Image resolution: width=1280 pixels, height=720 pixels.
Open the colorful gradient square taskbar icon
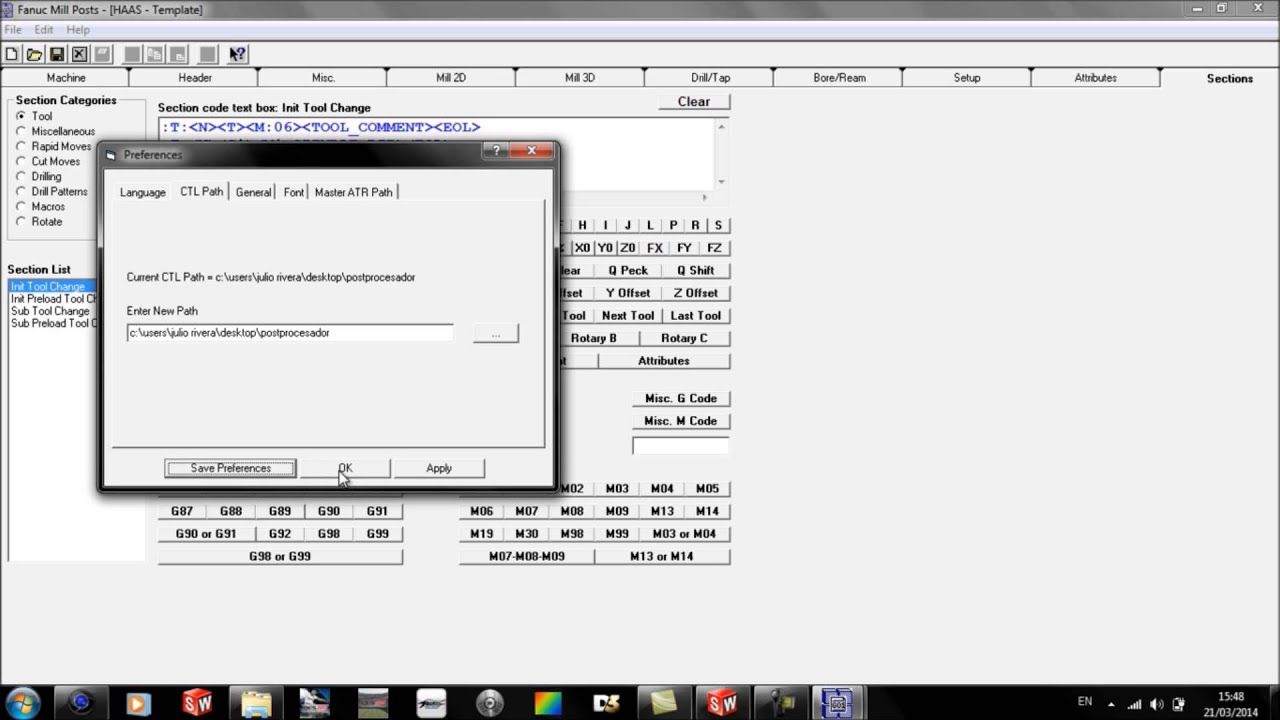coord(548,703)
